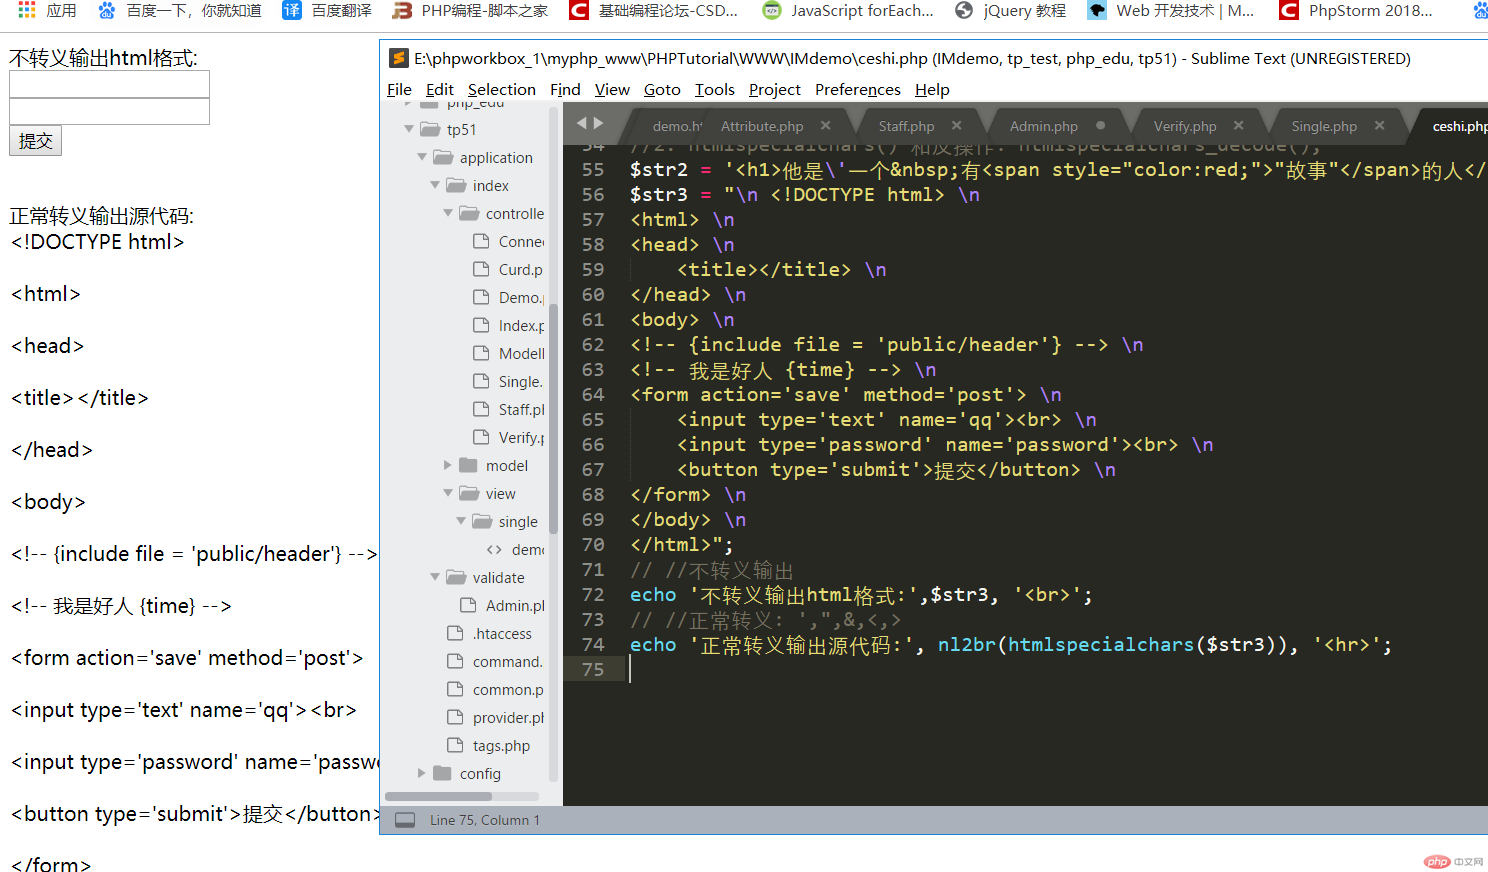This screenshot has width=1488, height=872.
Task: Open CSDN forum bookmark icon
Action: [x=578, y=10]
